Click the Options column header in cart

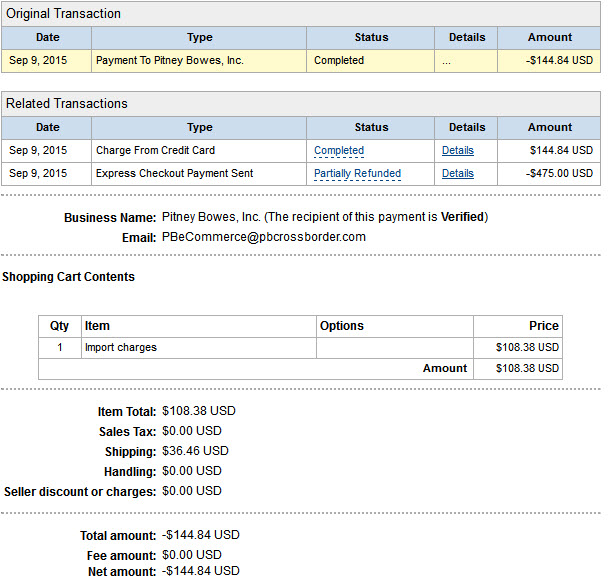[342, 326]
